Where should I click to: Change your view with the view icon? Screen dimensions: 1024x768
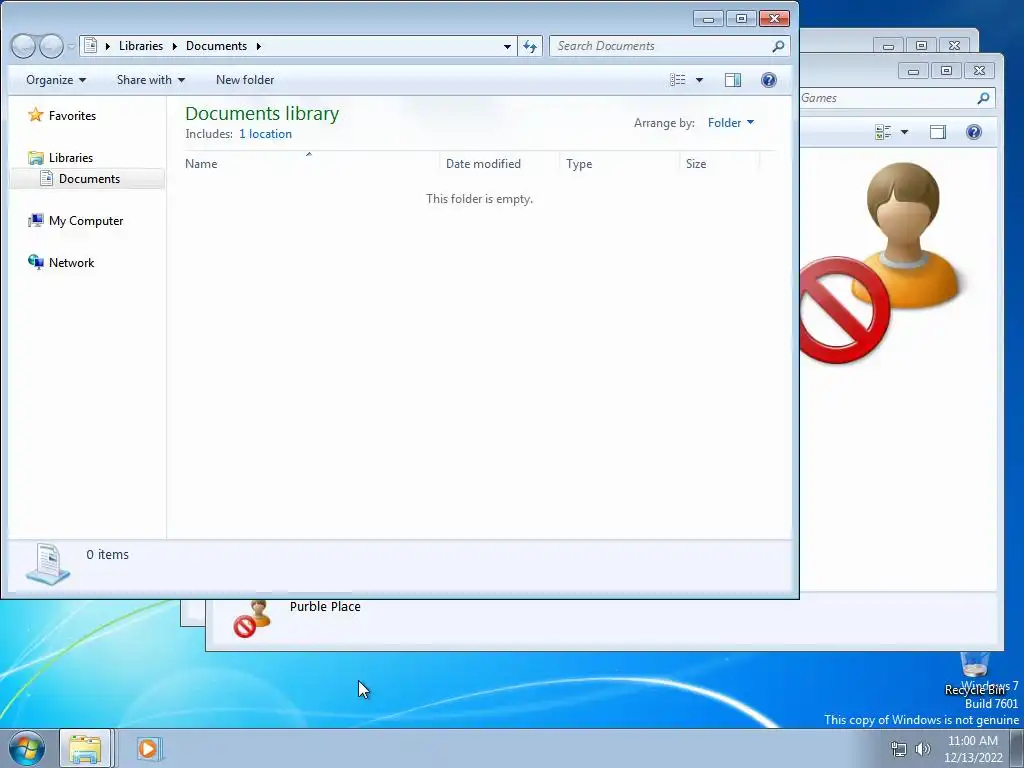point(678,80)
